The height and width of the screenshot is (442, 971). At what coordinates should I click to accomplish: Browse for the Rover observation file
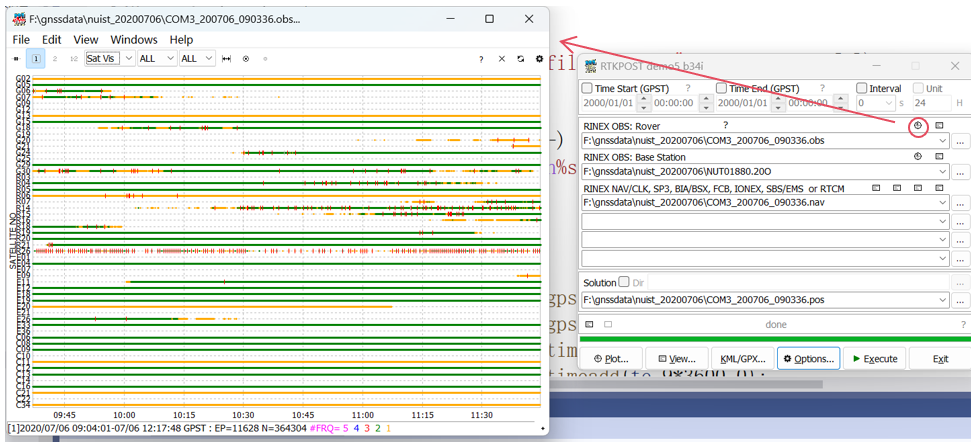[x=960, y=141]
